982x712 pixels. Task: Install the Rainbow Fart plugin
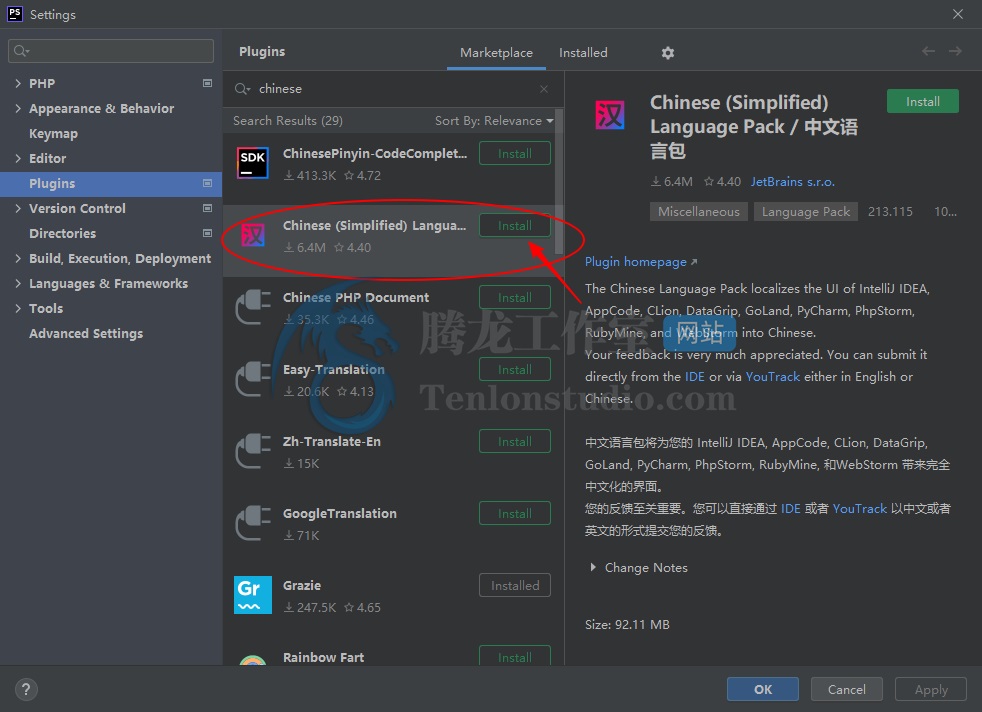pyautogui.click(x=515, y=656)
